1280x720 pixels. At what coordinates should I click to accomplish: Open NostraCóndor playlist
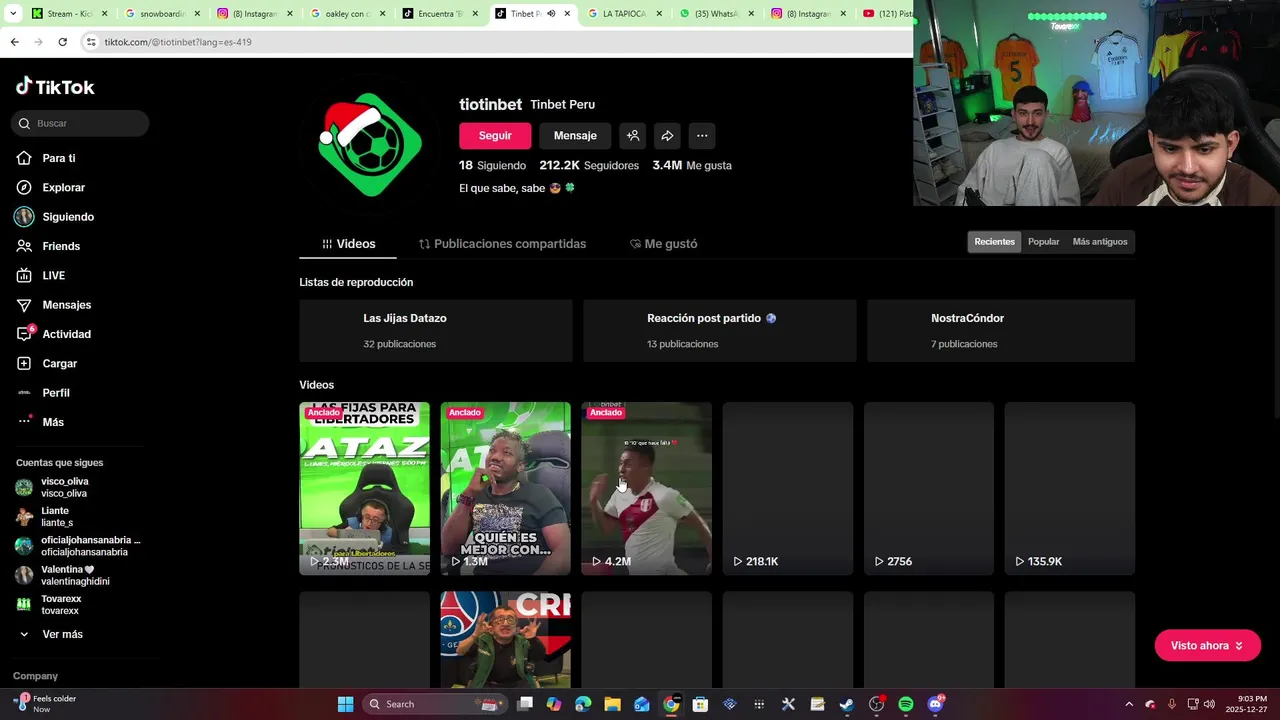coord(1001,331)
